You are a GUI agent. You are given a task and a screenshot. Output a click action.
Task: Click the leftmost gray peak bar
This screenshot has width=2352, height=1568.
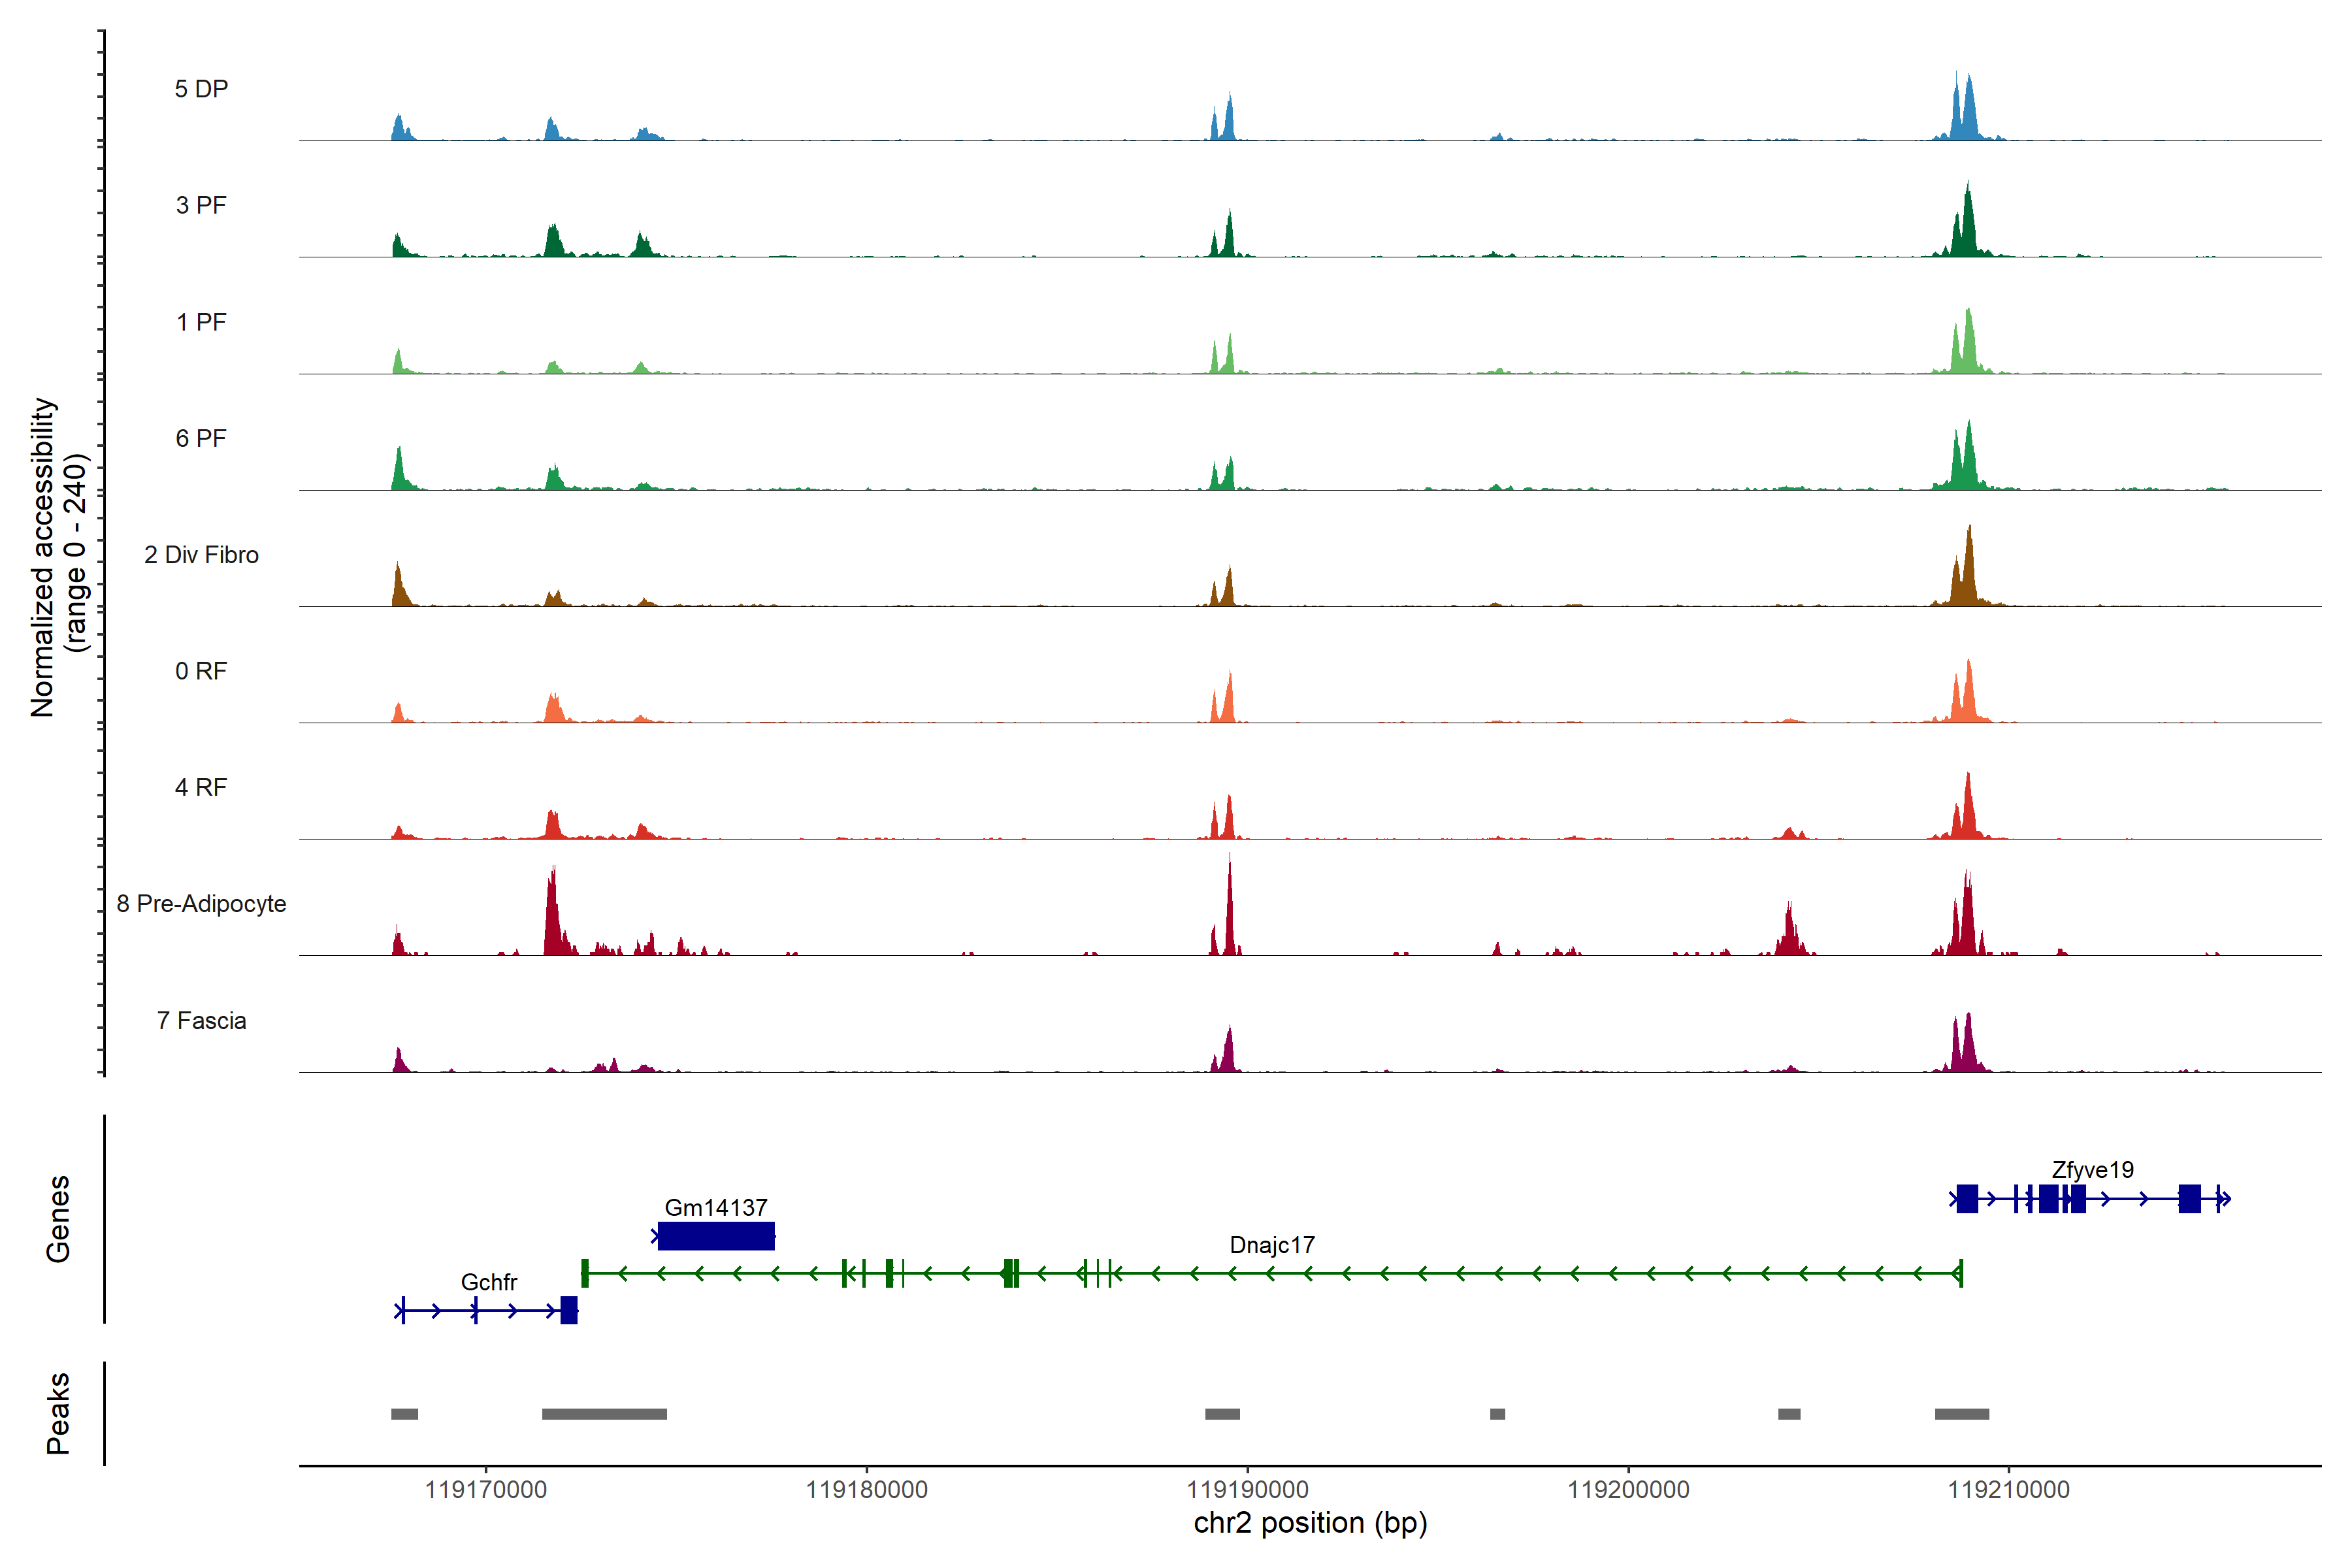click(404, 1414)
